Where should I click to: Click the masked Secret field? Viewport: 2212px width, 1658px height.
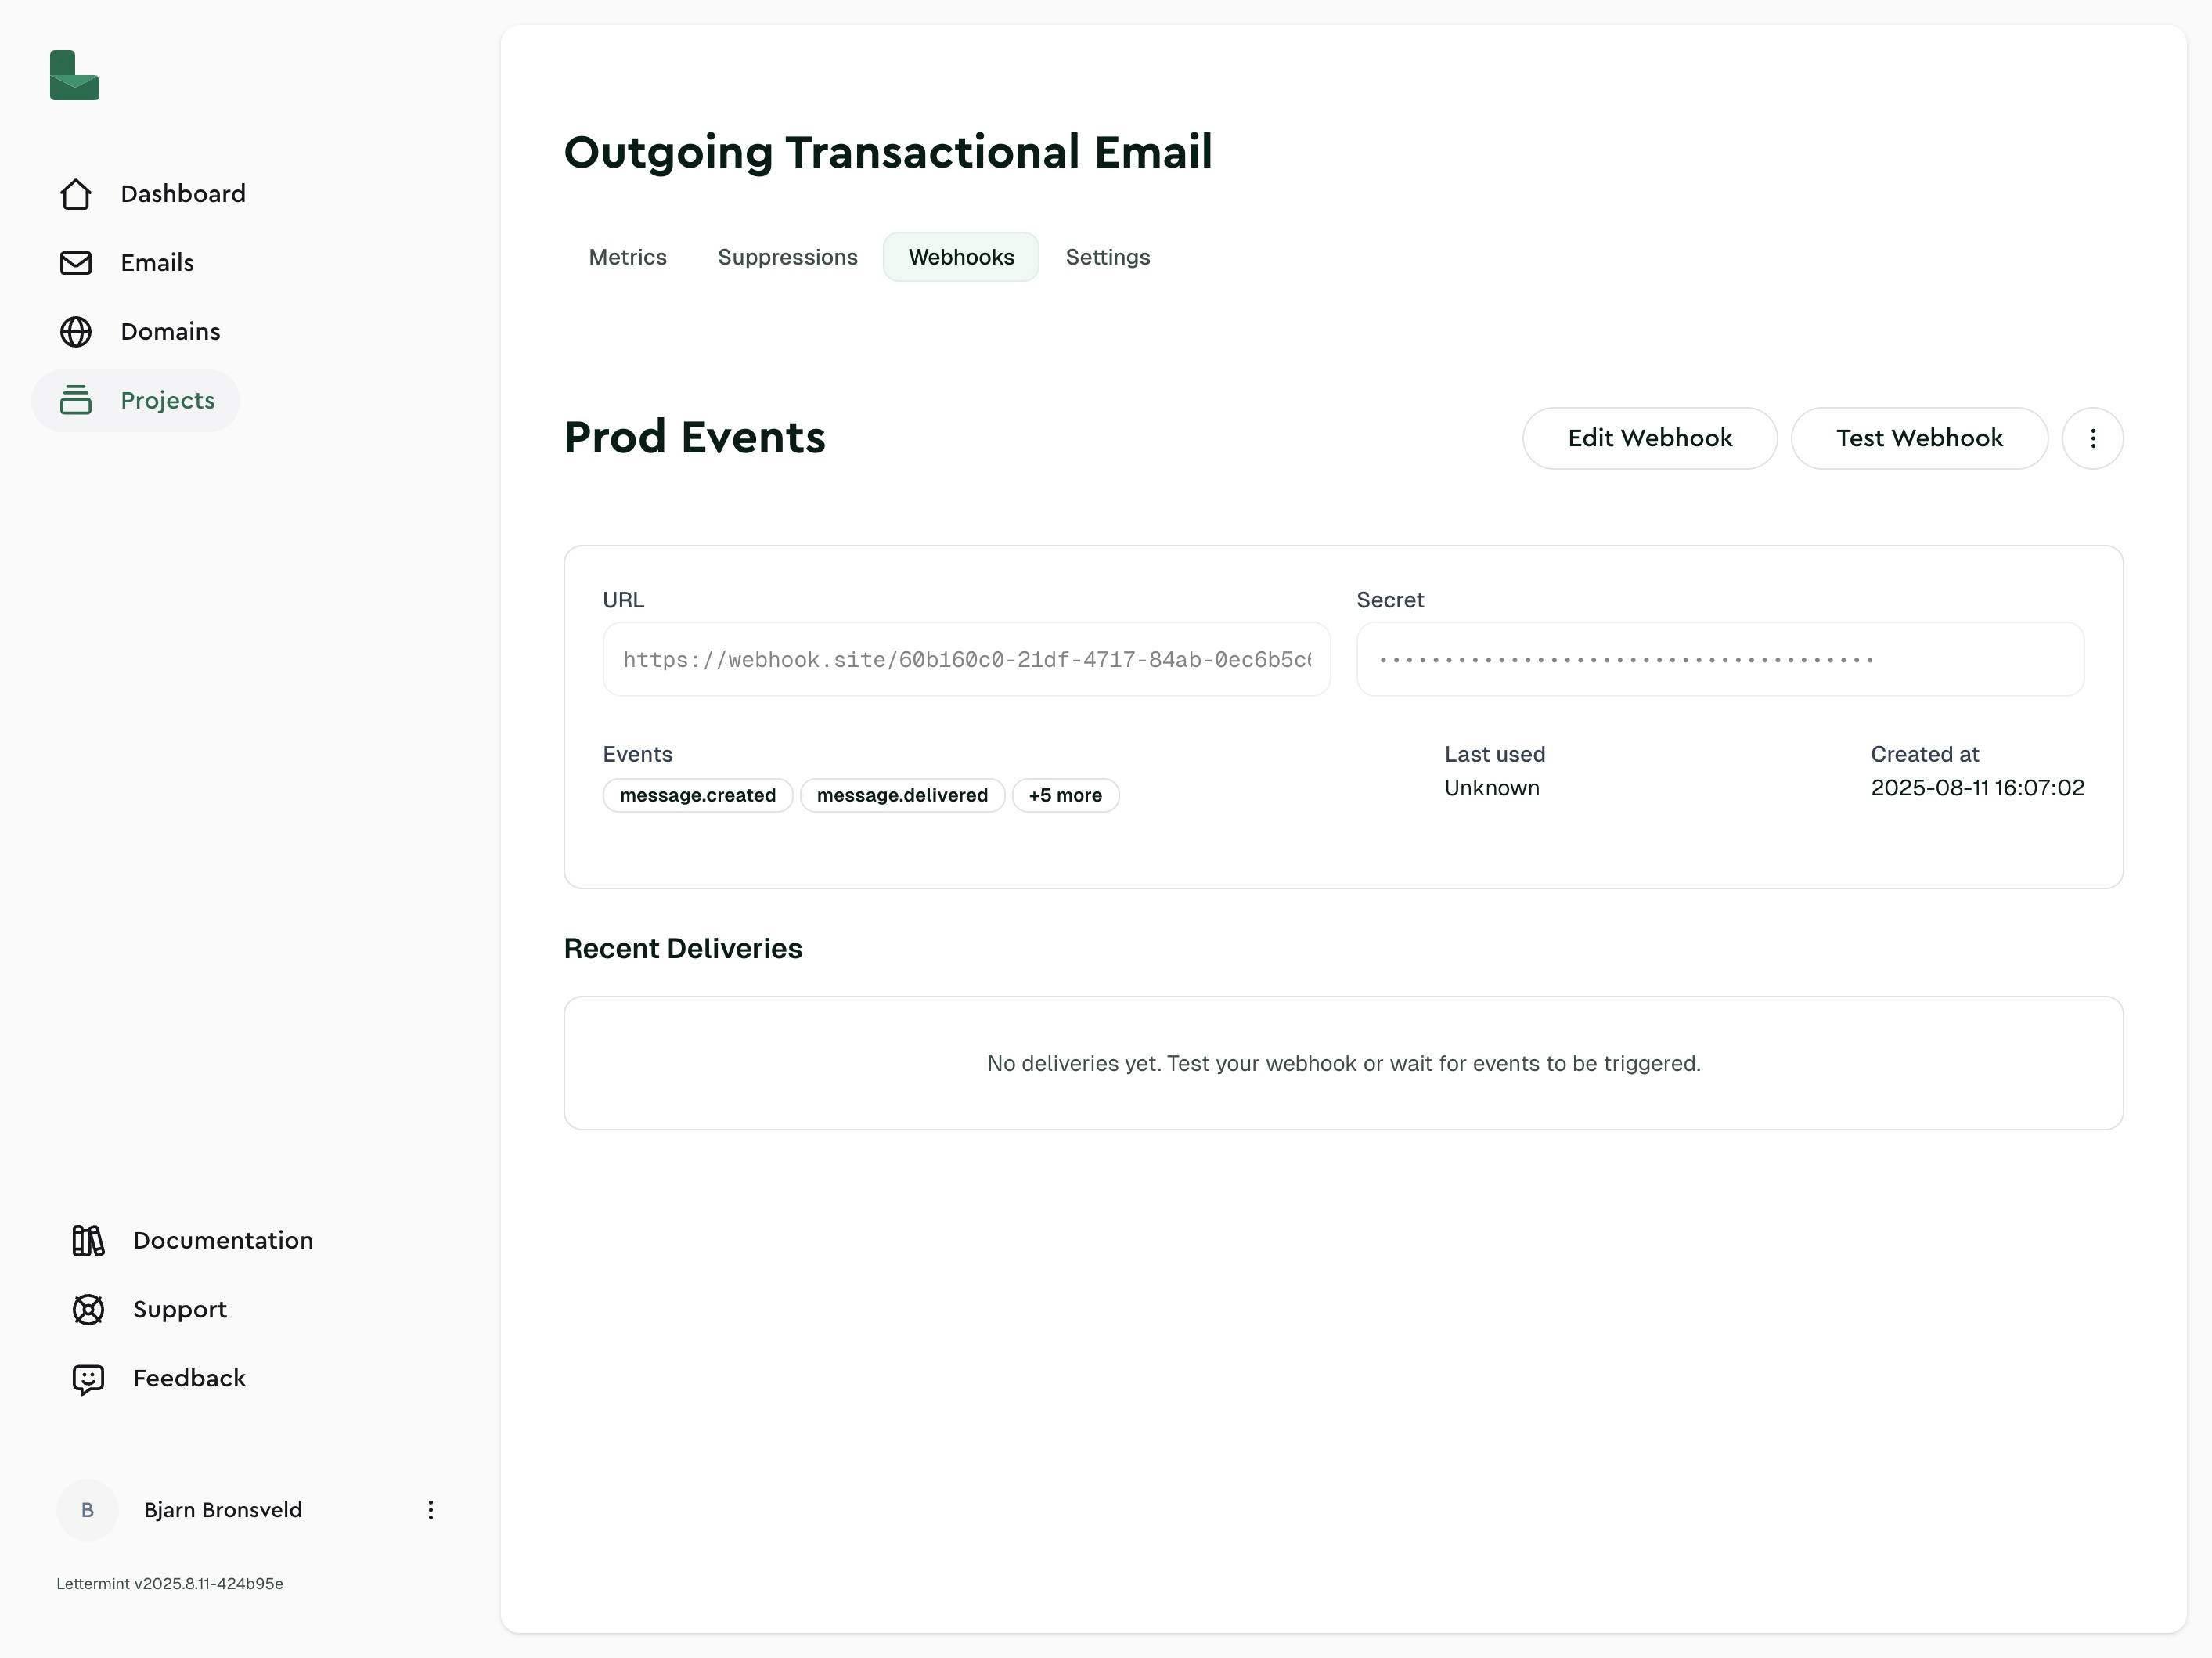tap(1719, 660)
